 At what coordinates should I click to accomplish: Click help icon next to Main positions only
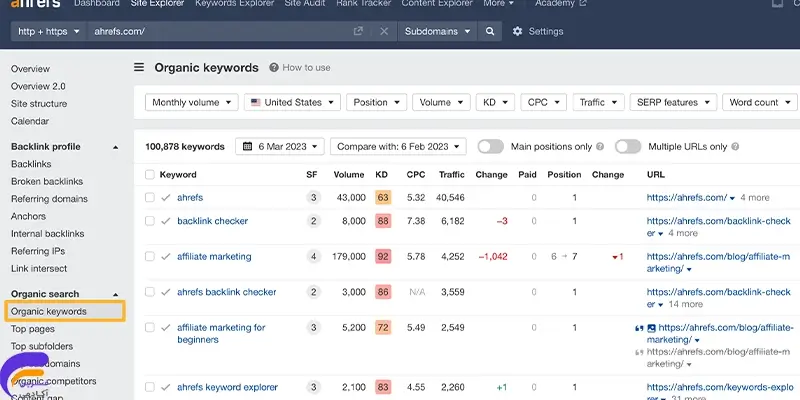tap(600, 147)
